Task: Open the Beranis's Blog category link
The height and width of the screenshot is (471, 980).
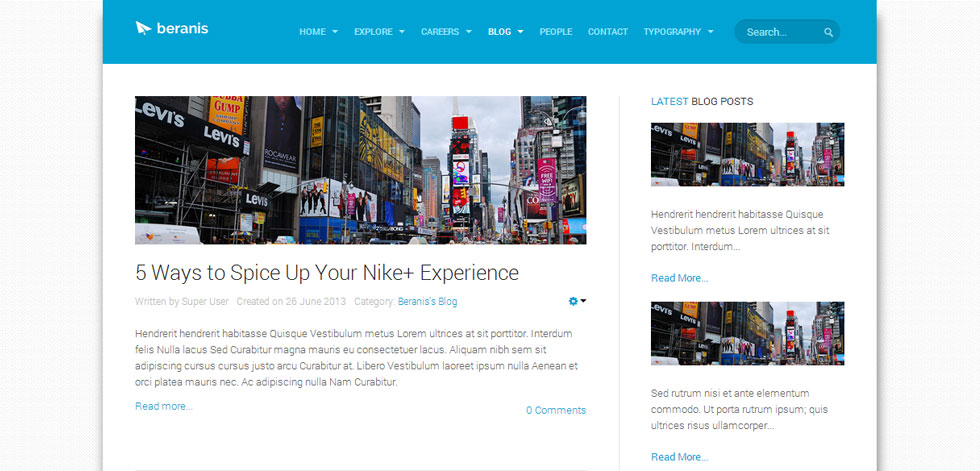Action: click(x=428, y=302)
